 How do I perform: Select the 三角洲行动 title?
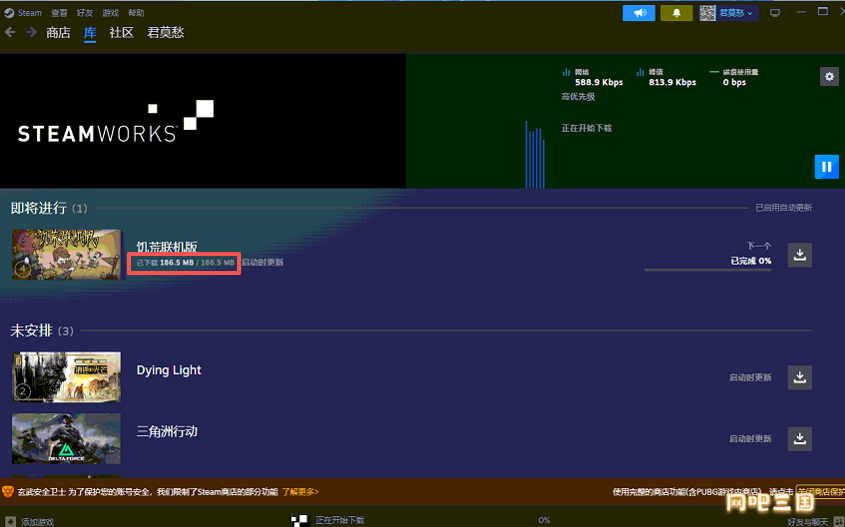[167, 432]
